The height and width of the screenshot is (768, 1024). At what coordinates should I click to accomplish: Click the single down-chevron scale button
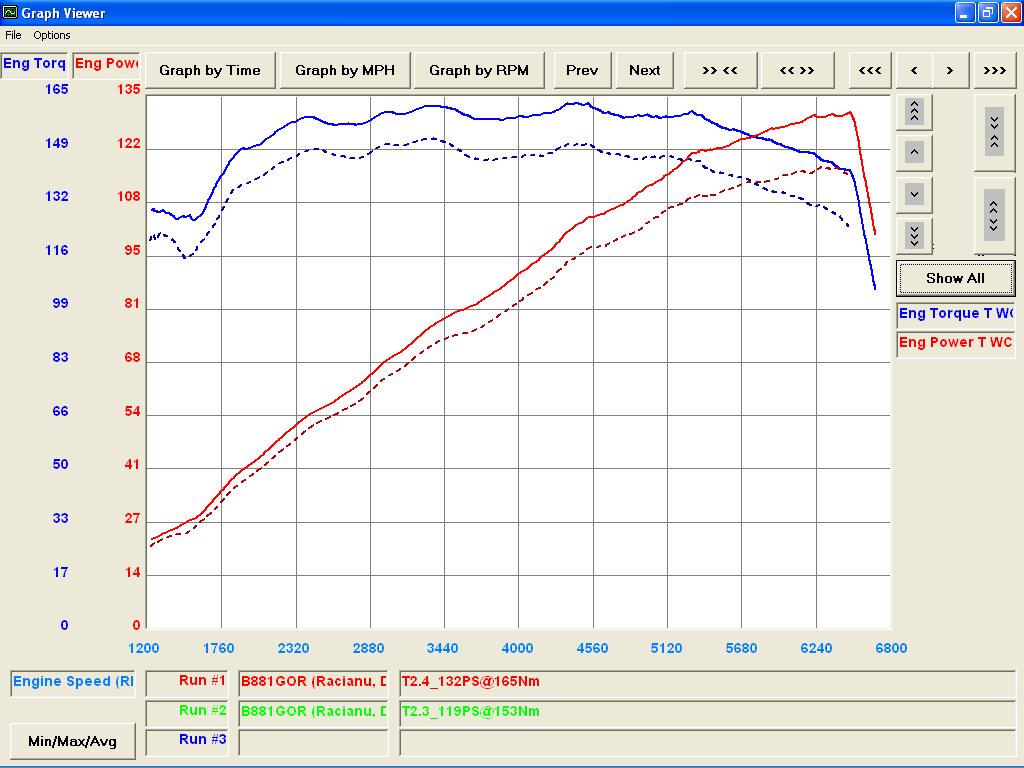click(914, 195)
